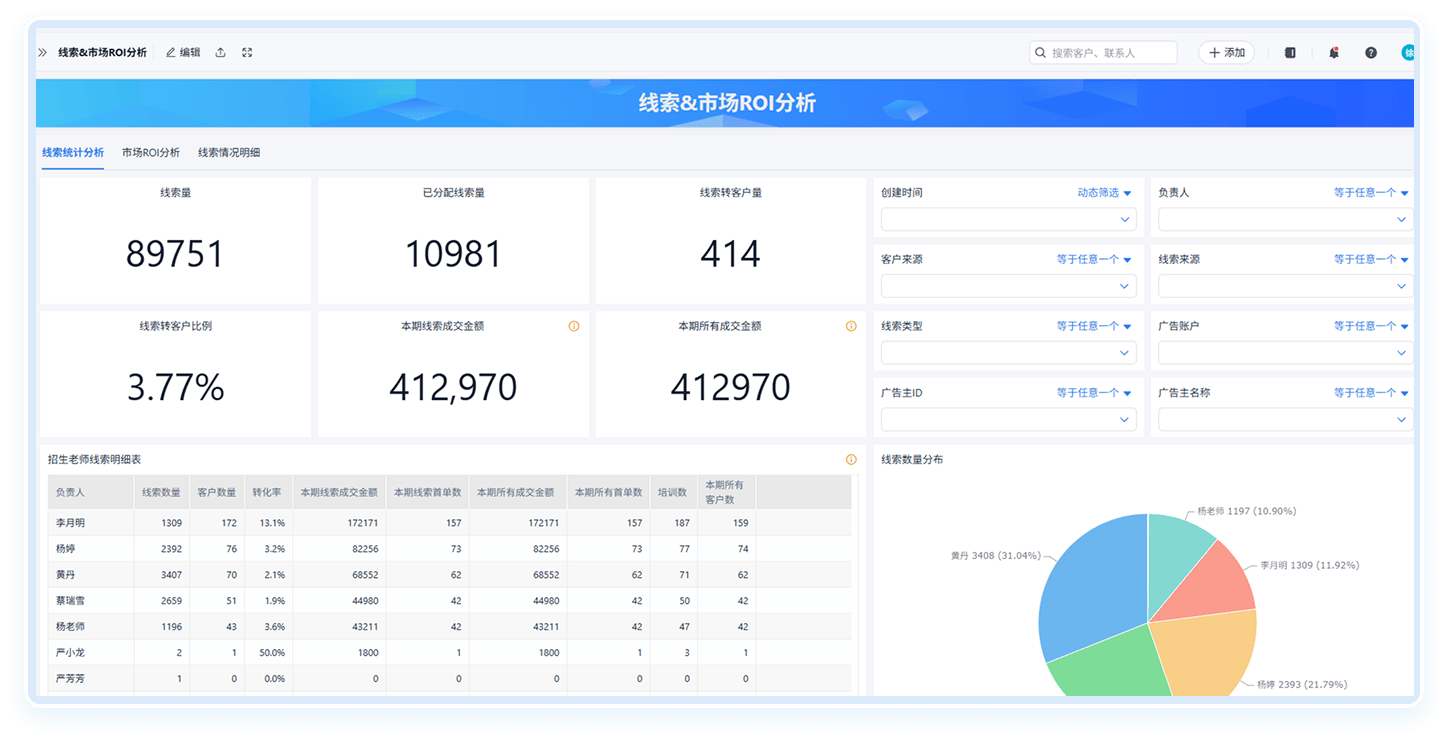Expand the sidebar with the double-chevron icon
Screen dimensions: 1448x740
tap(43, 53)
